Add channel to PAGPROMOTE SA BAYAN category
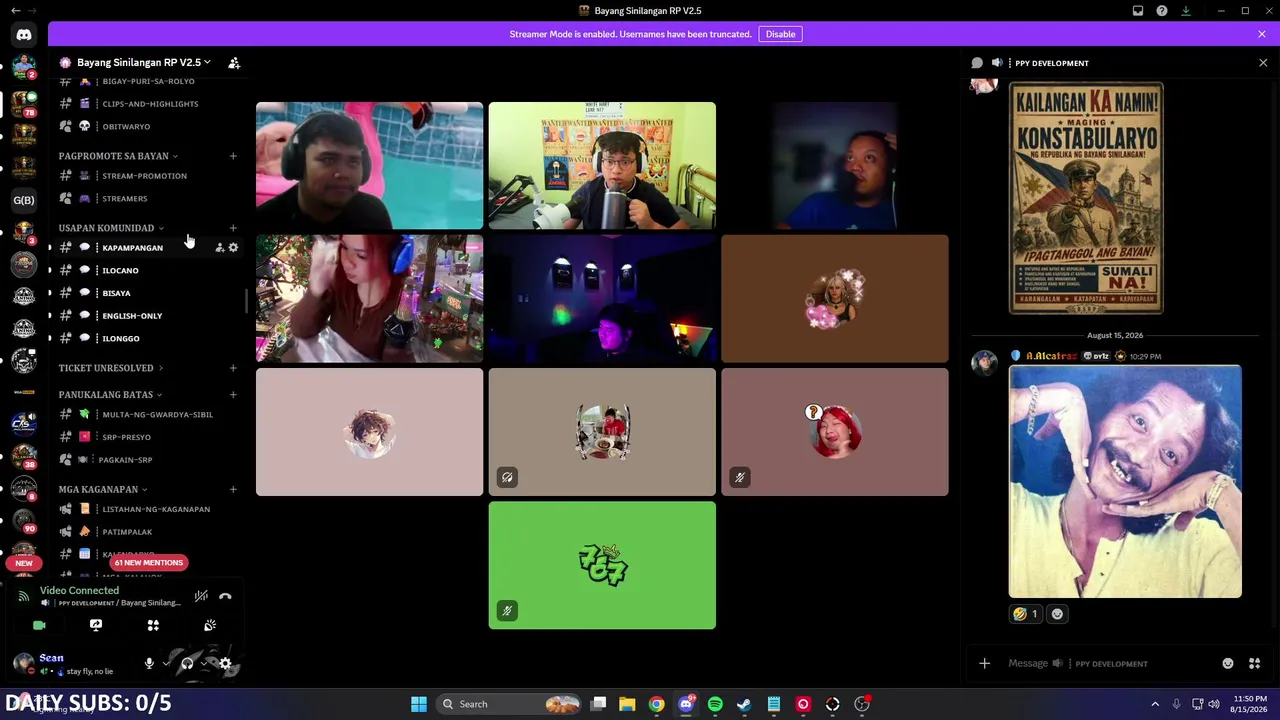This screenshot has width=1280, height=720. click(x=233, y=156)
